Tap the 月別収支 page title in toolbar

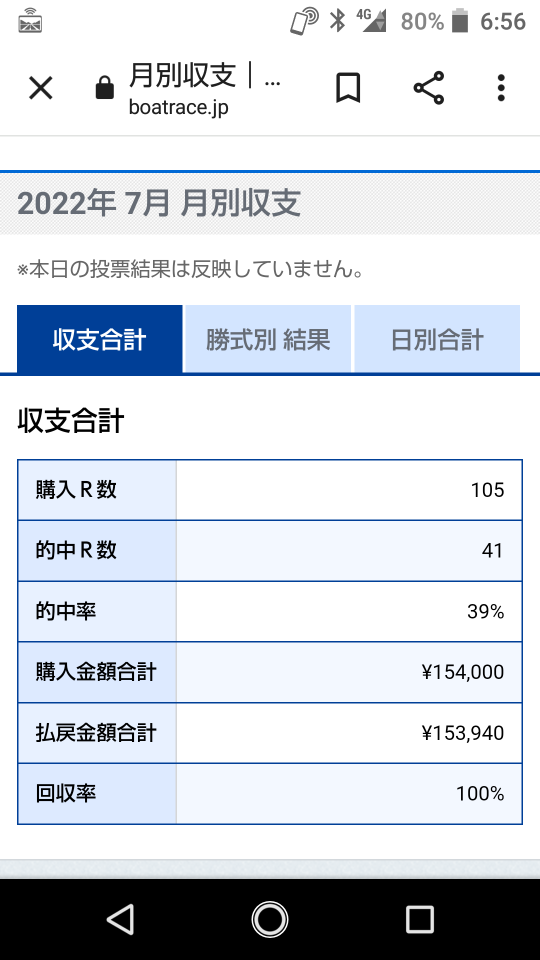coord(182,76)
